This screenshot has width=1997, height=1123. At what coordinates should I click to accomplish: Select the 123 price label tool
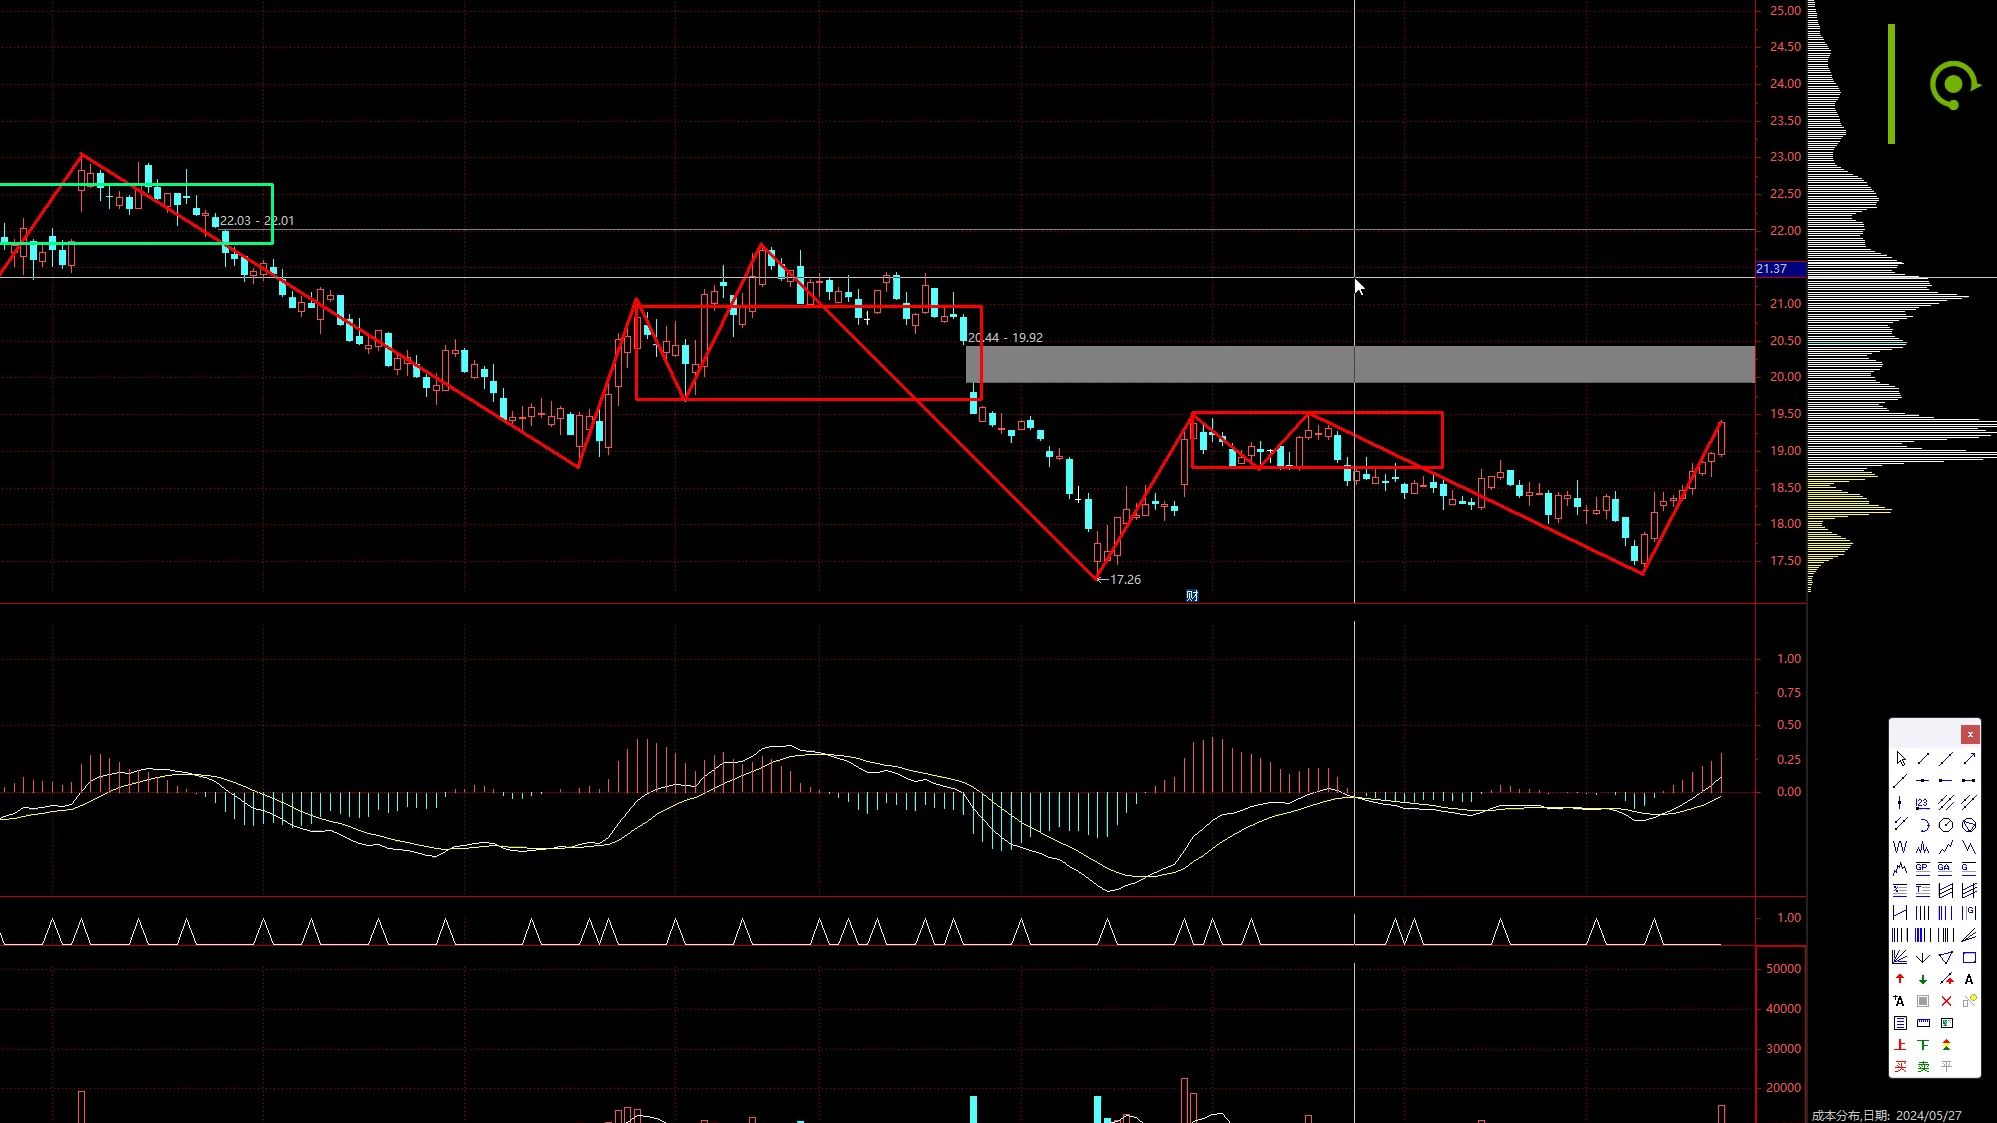pyautogui.click(x=1923, y=803)
